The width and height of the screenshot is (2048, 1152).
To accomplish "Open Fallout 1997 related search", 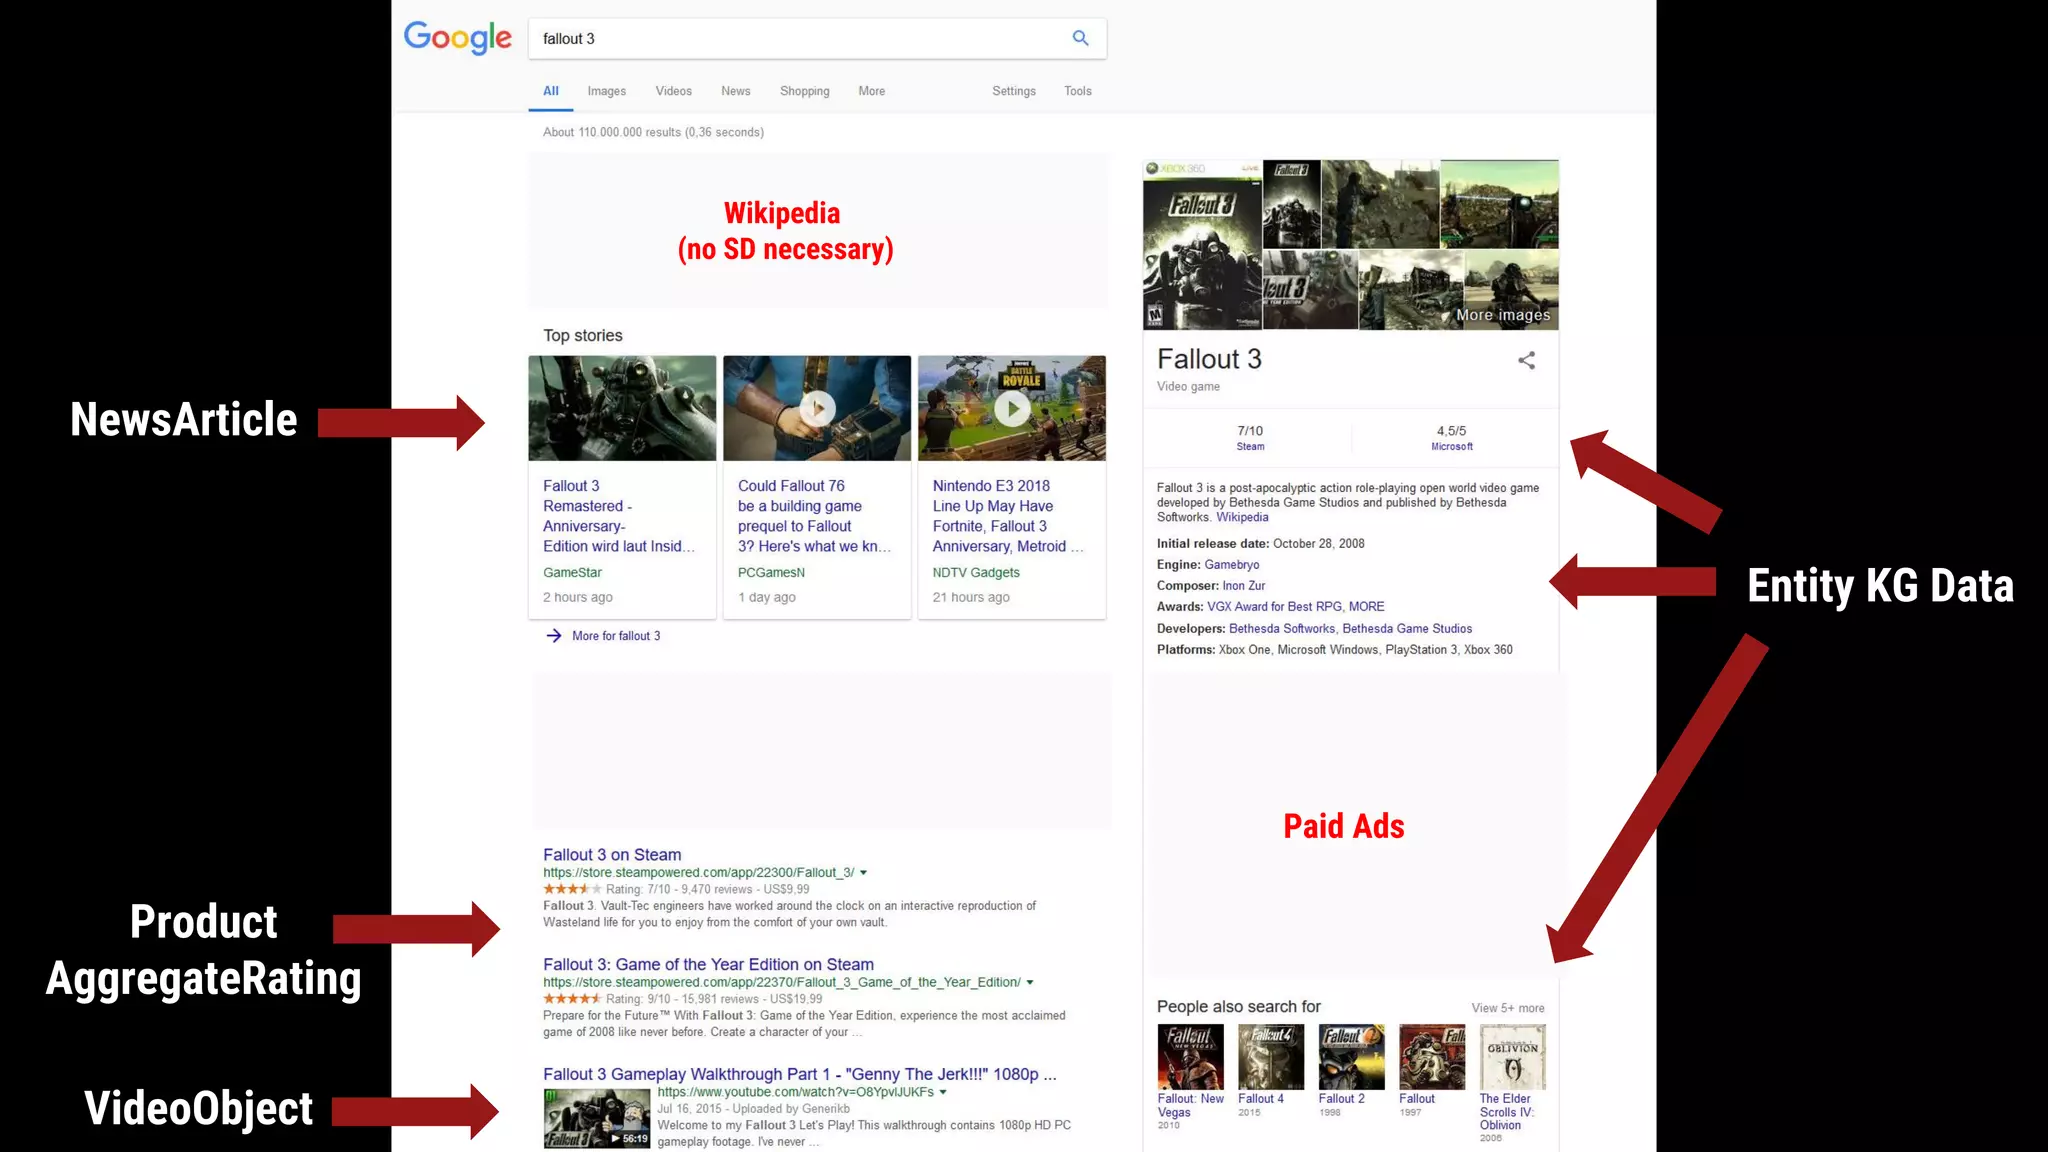I will (1432, 1070).
